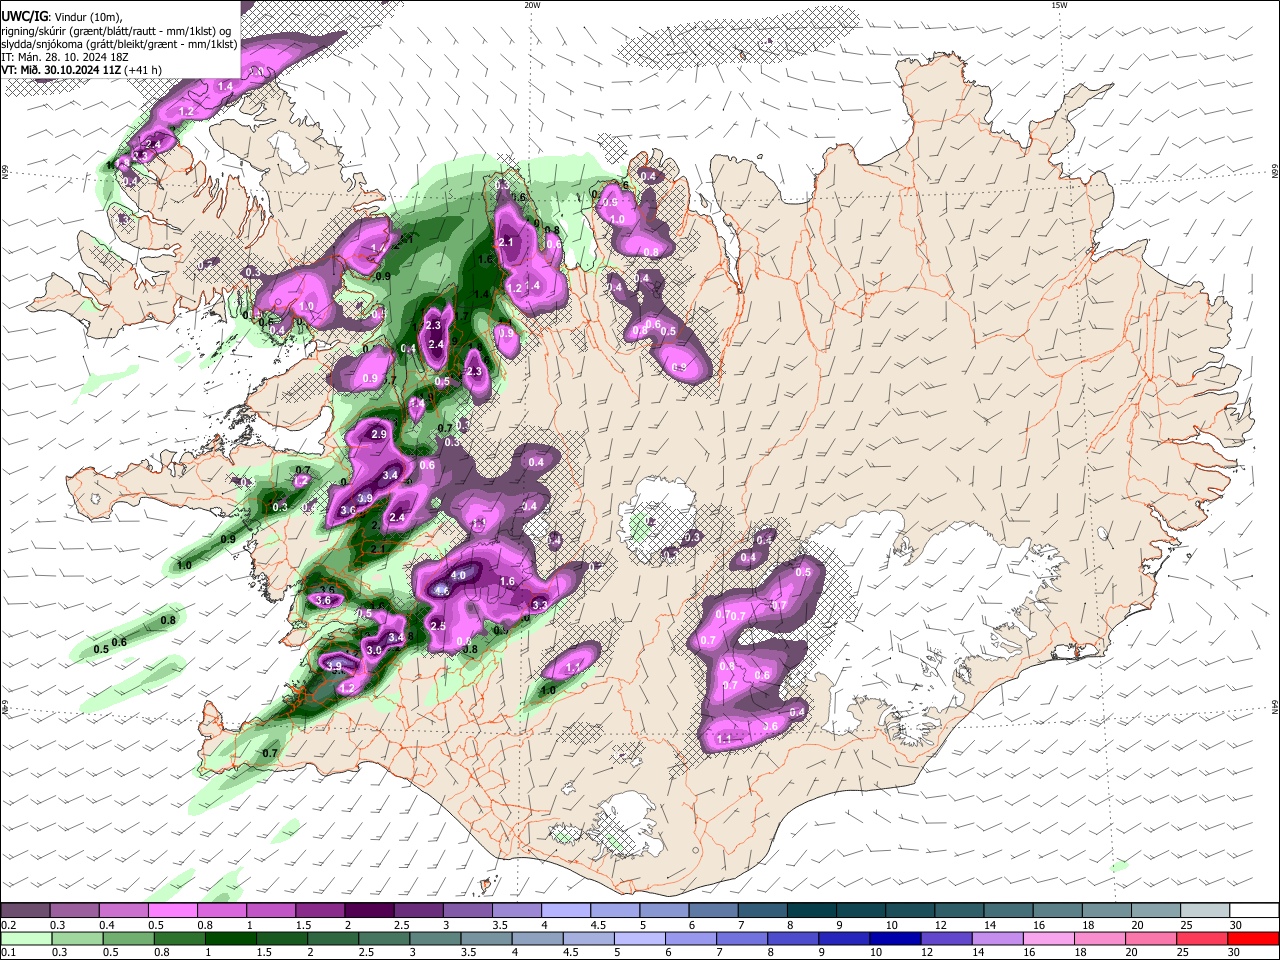The height and width of the screenshot is (960, 1280).
Task: Select the bright red 30 rain legend swatch
Action: (1253, 938)
